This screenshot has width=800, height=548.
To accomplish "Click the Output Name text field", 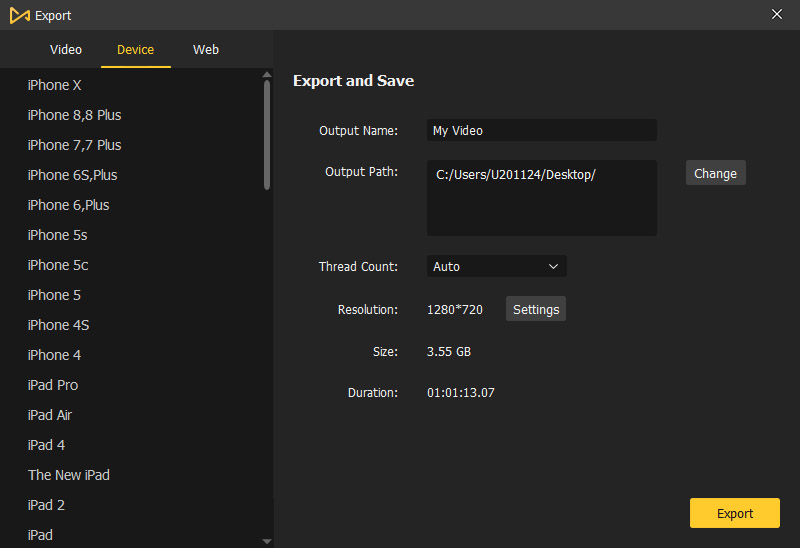I will (541, 131).
